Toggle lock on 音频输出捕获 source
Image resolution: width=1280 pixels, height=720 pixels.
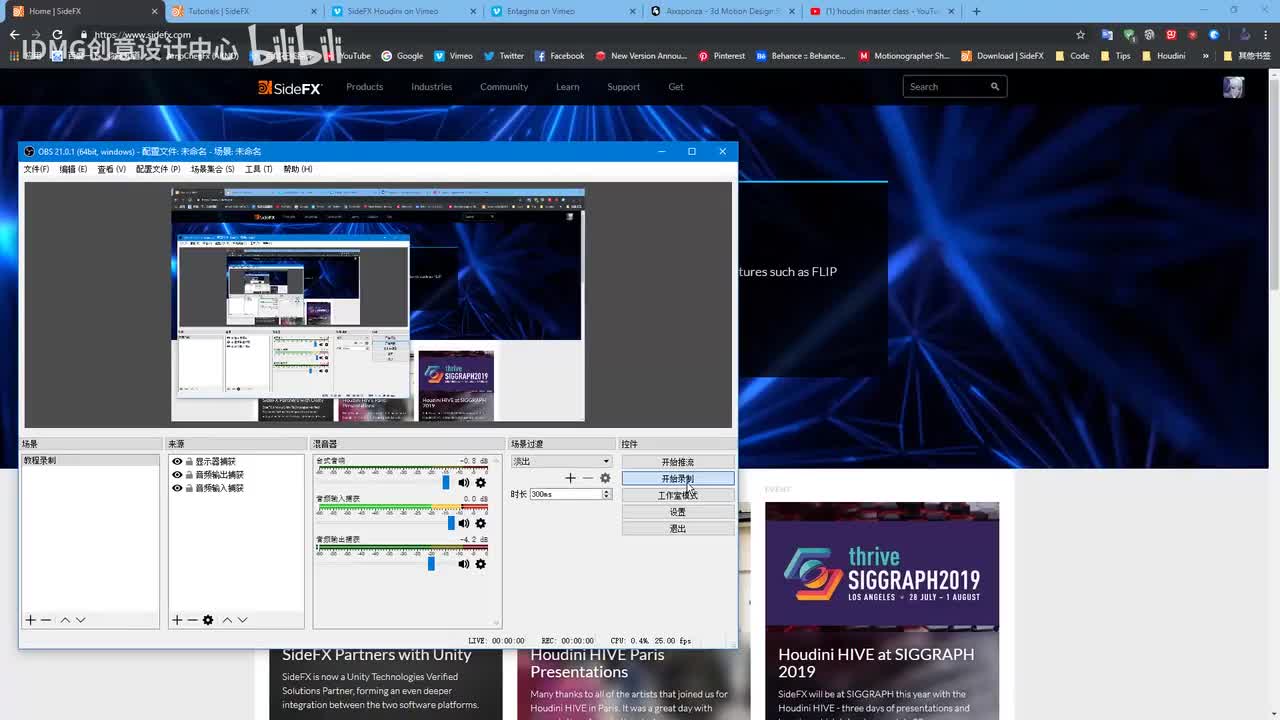(x=189, y=475)
